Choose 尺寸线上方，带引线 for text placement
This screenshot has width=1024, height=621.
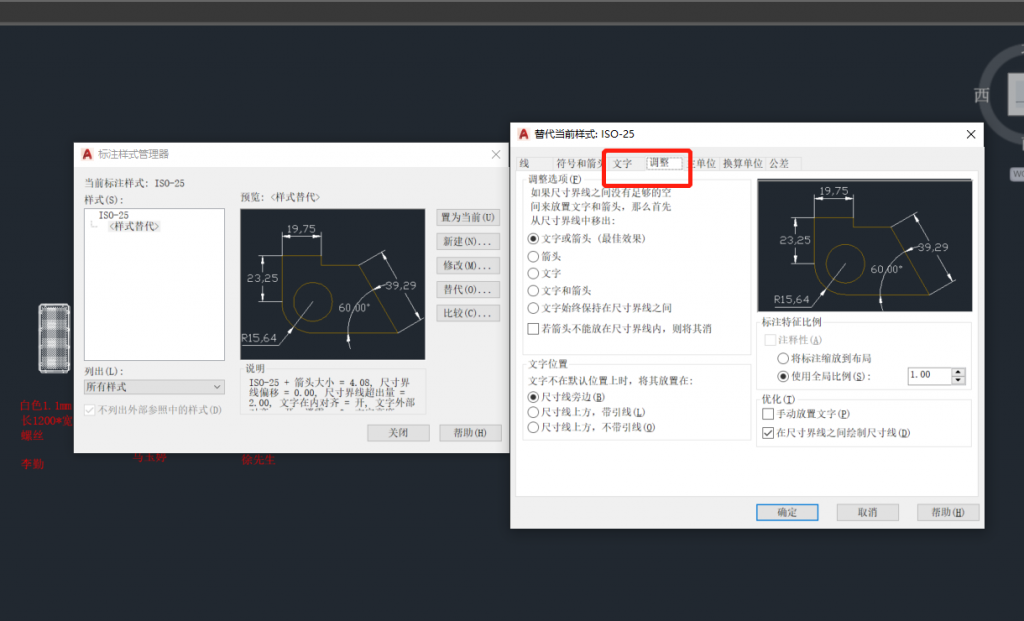tap(533, 412)
